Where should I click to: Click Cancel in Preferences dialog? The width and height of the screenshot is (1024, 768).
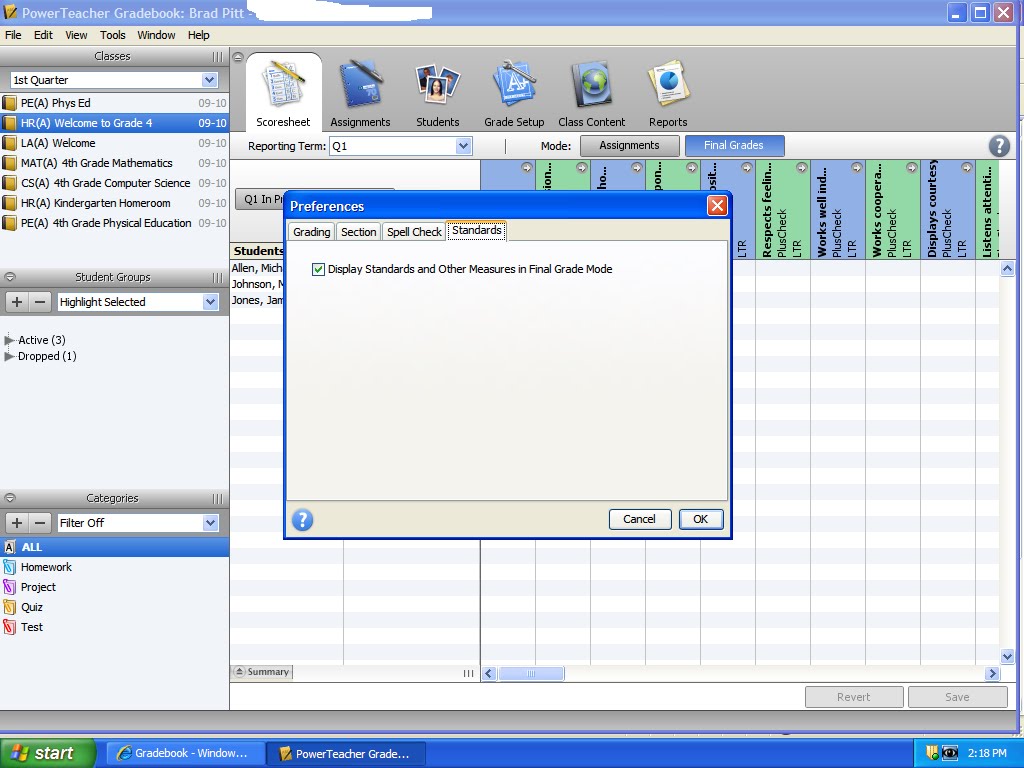[639, 519]
